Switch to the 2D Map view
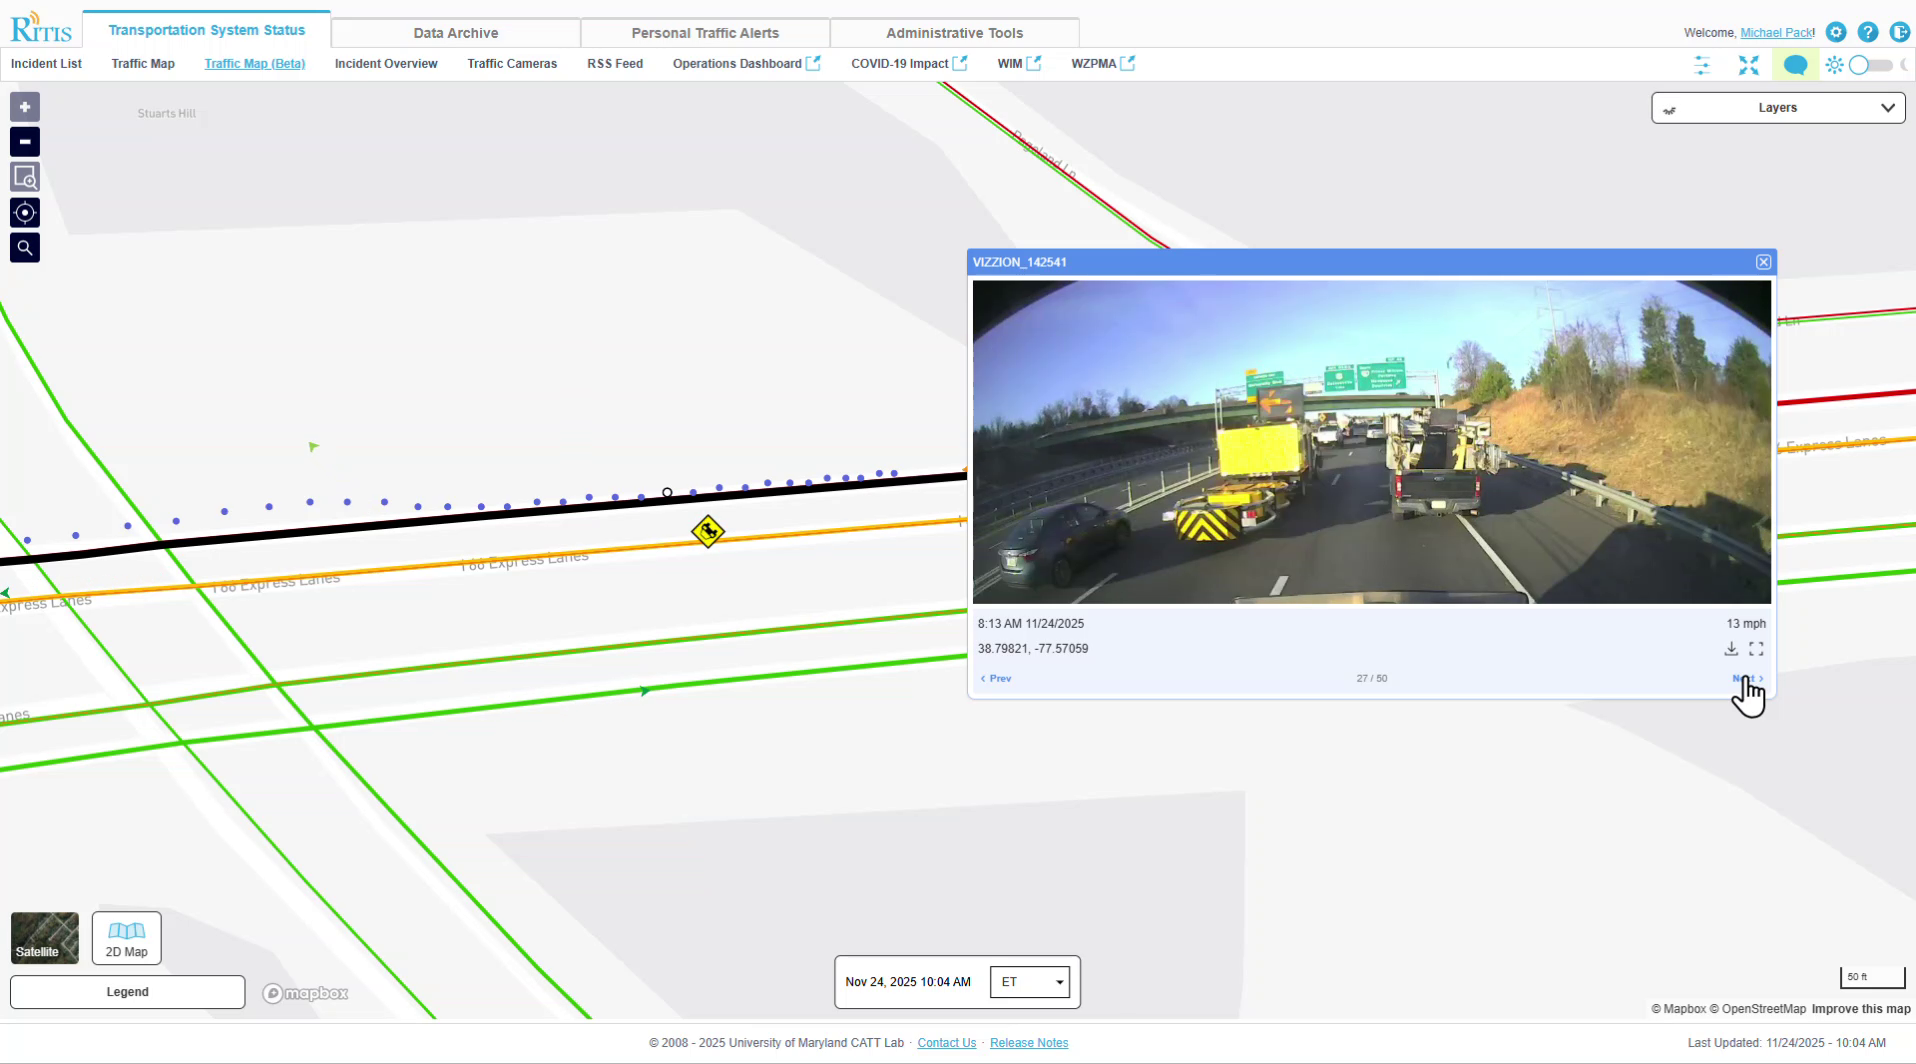The width and height of the screenshot is (1916, 1064). [x=127, y=938]
